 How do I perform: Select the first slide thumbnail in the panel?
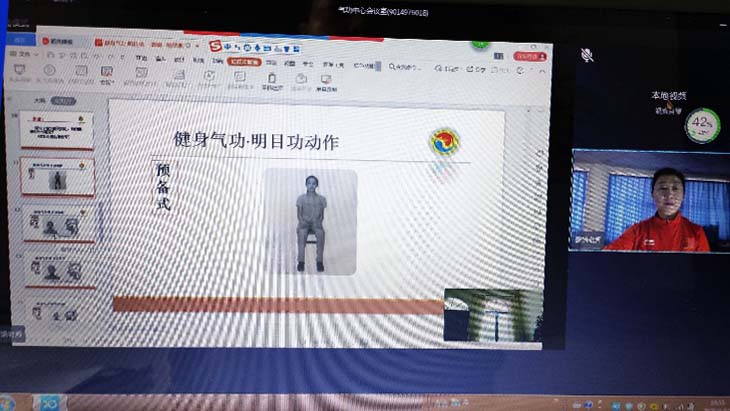[x=58, y=129]
